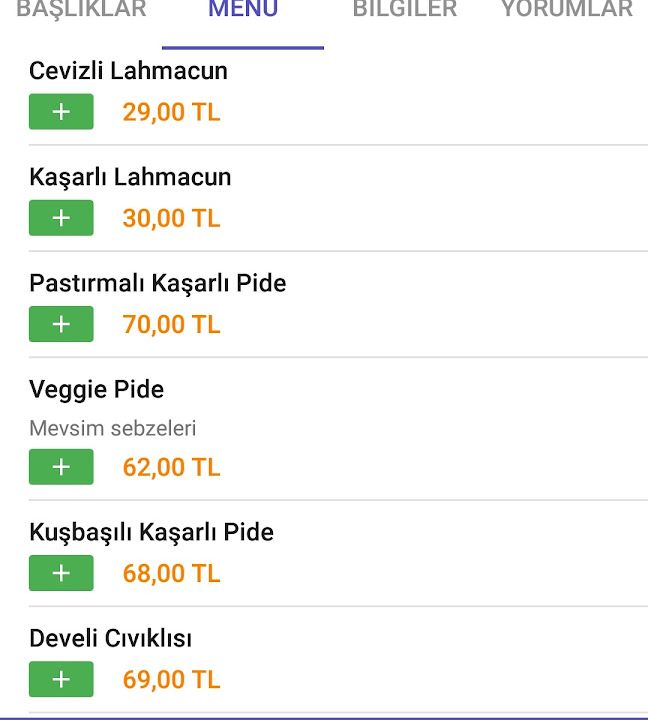Viewport: 648px width, 720px height.
Task: Select the Veggie Pide title
Action: 96,390
